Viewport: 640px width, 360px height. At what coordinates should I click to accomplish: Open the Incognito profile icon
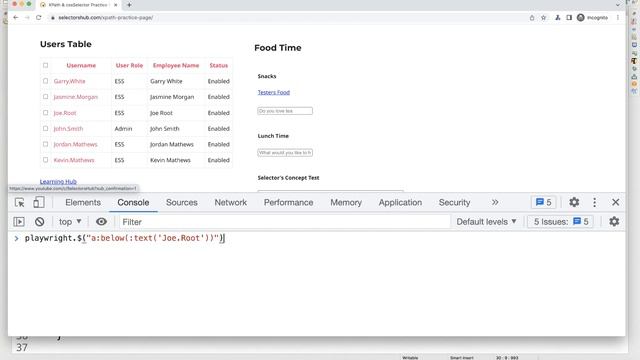click(x=580, y=18)
